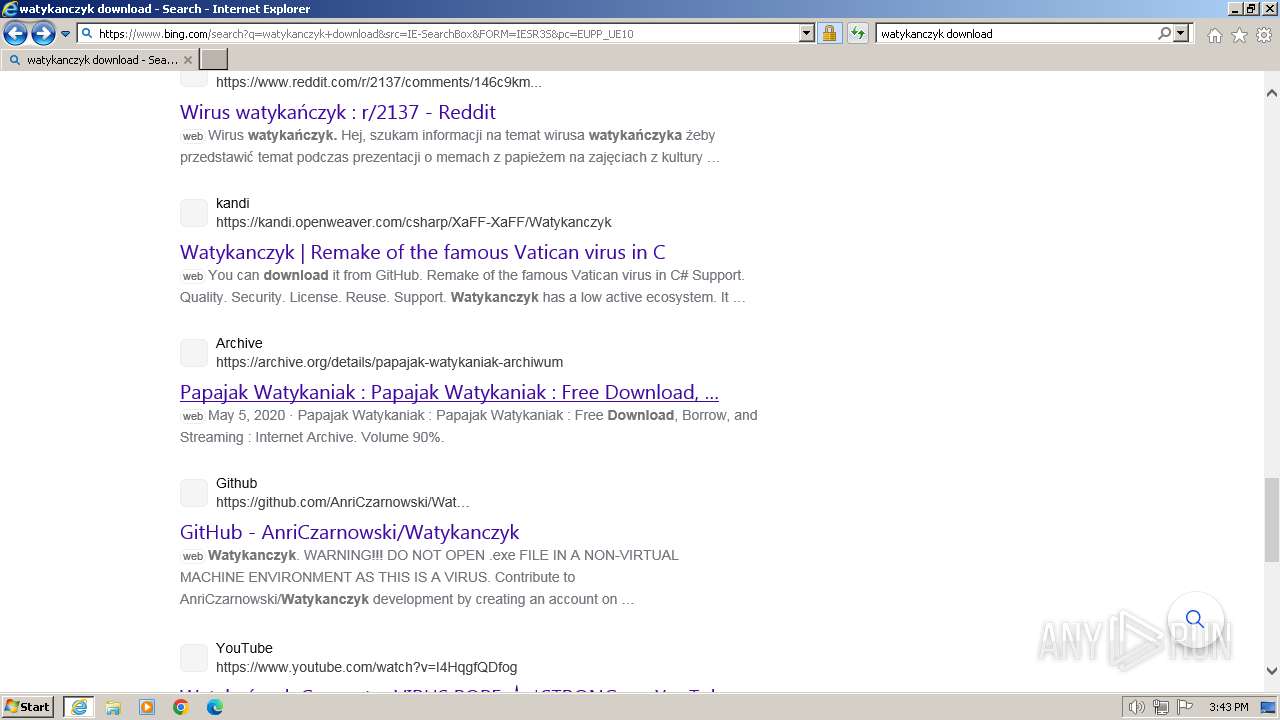Image resolution: width=1280 pixels, height=720 pixels.
Task: Click the floating blue search magnifier button
Action: tap(1195, 619)
